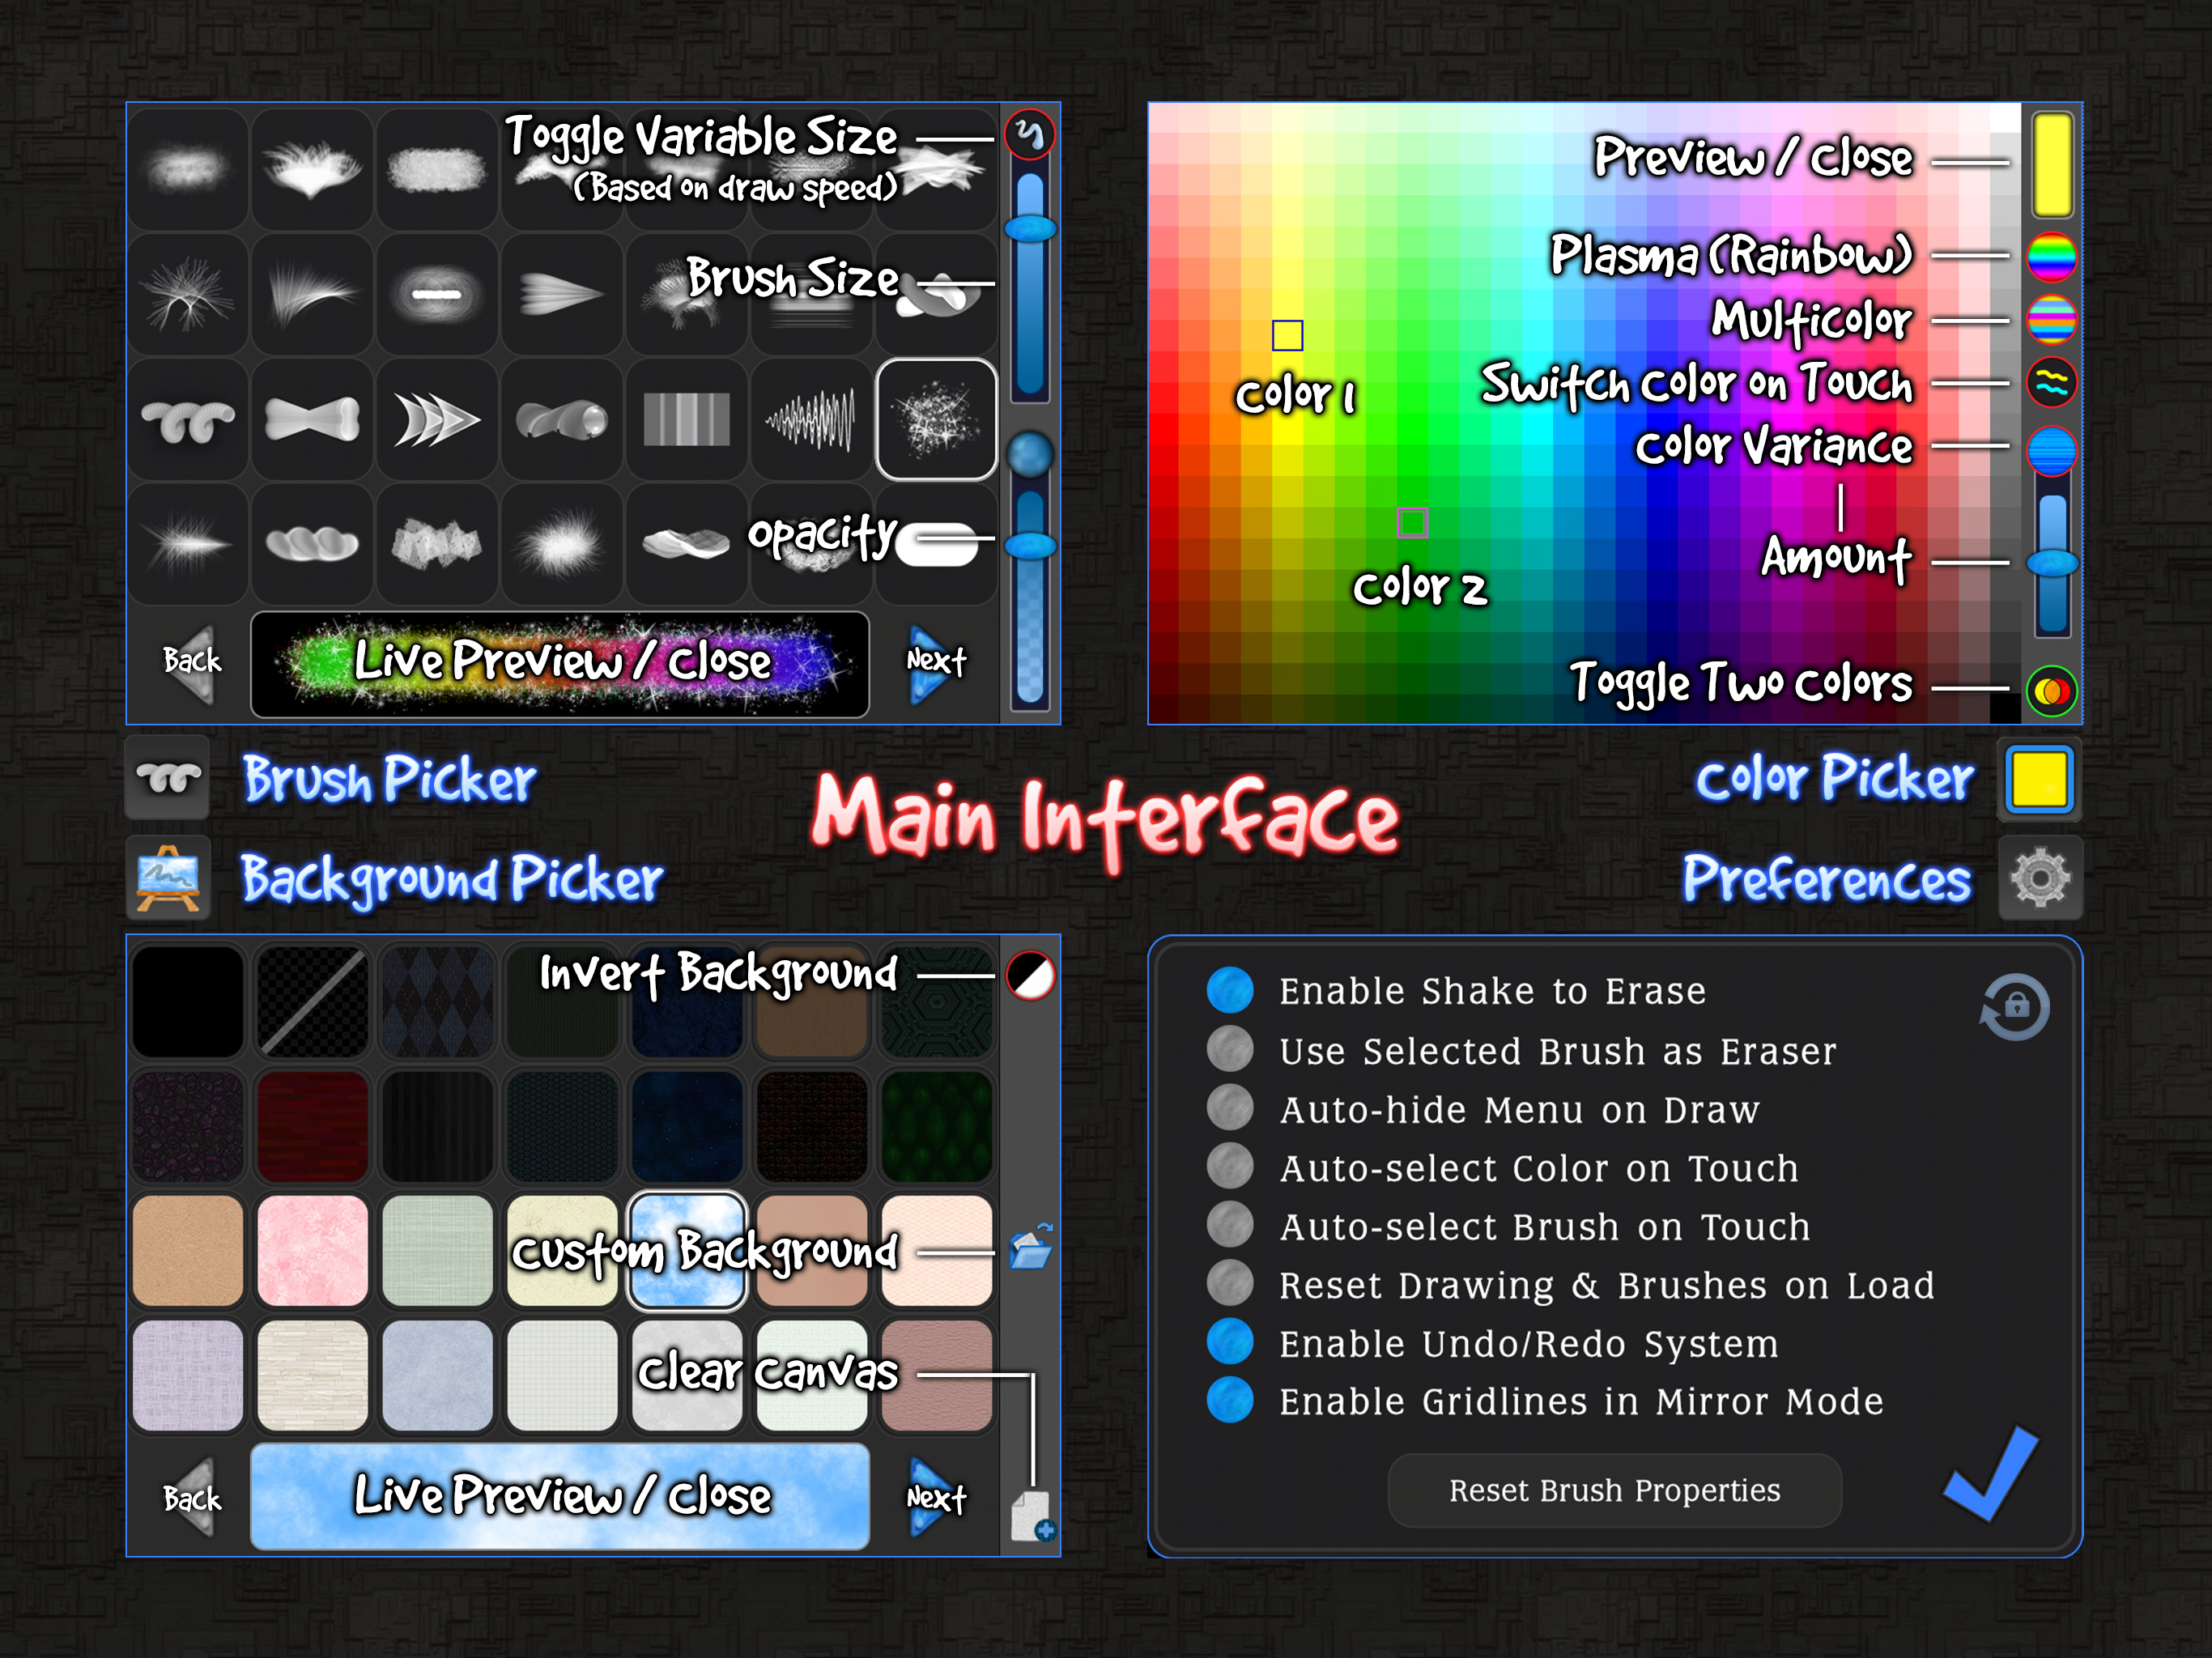Viewport: 2212px width, 1658px height.
Task: Select the feathery plume brush top row
Action: [312, 169]
